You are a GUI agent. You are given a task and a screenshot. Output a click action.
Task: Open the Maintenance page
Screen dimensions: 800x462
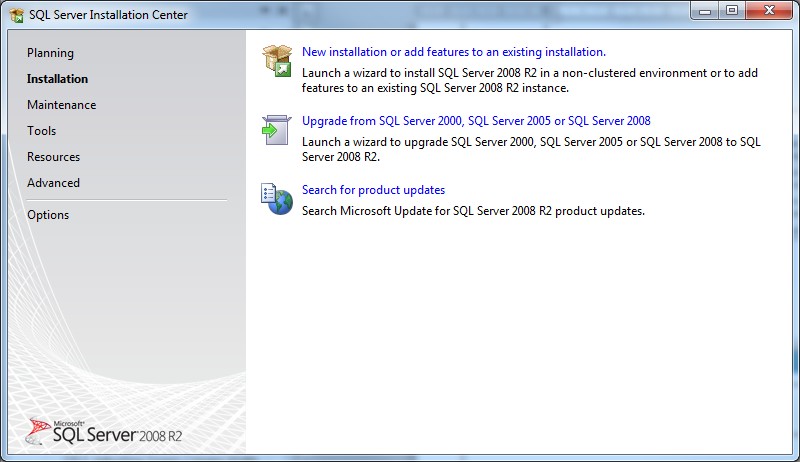point(62,105)
